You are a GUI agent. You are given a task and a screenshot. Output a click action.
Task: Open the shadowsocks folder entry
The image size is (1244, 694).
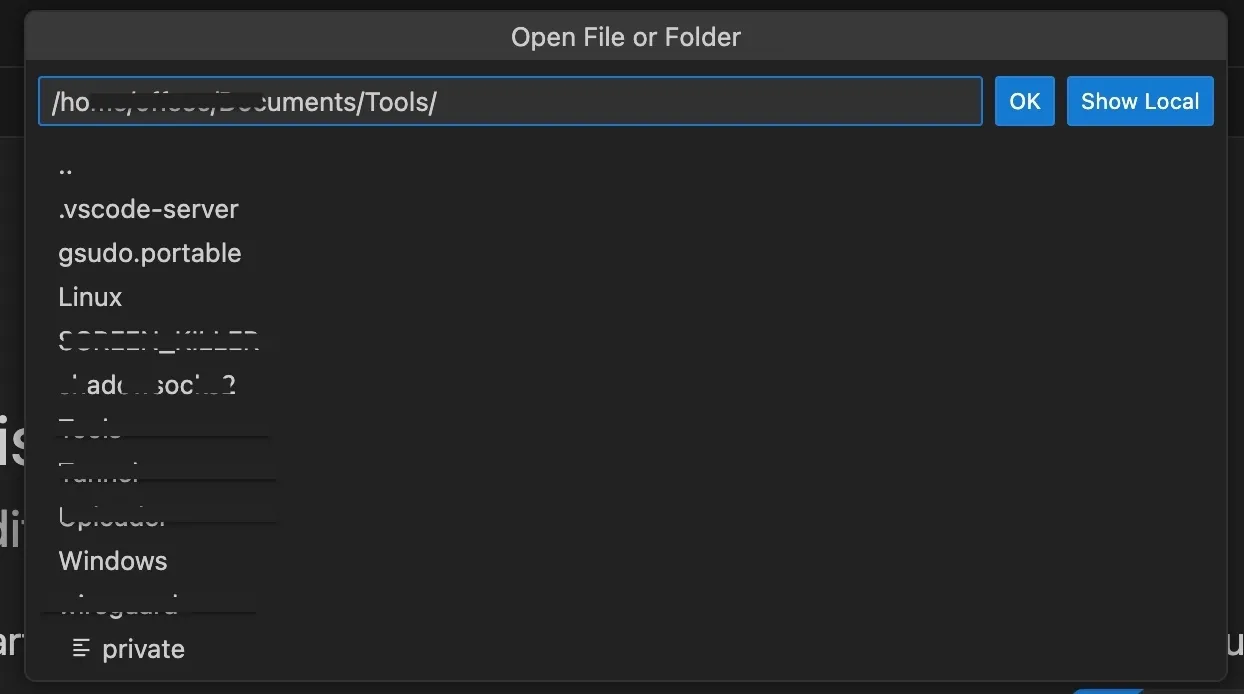coord(147,384)
